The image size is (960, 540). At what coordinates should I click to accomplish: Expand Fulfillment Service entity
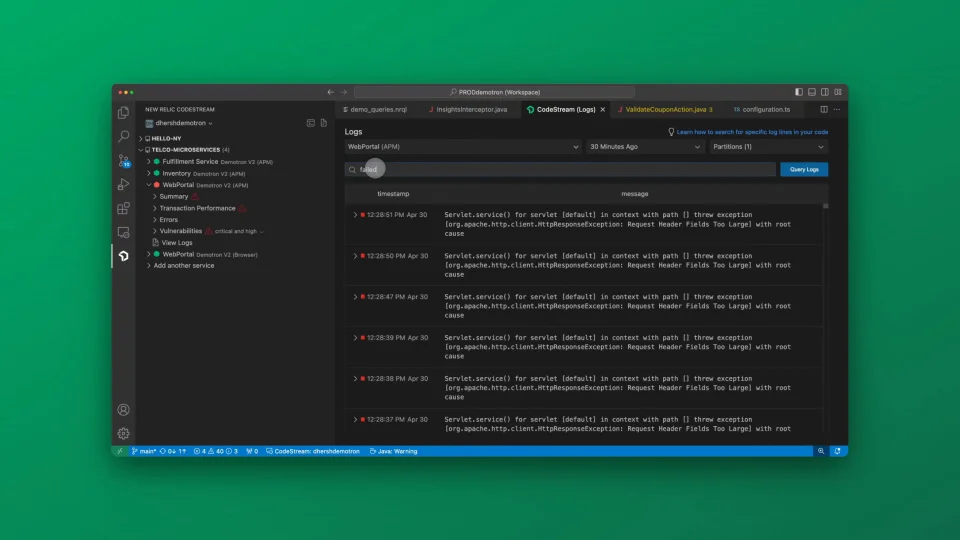[149, 162]
